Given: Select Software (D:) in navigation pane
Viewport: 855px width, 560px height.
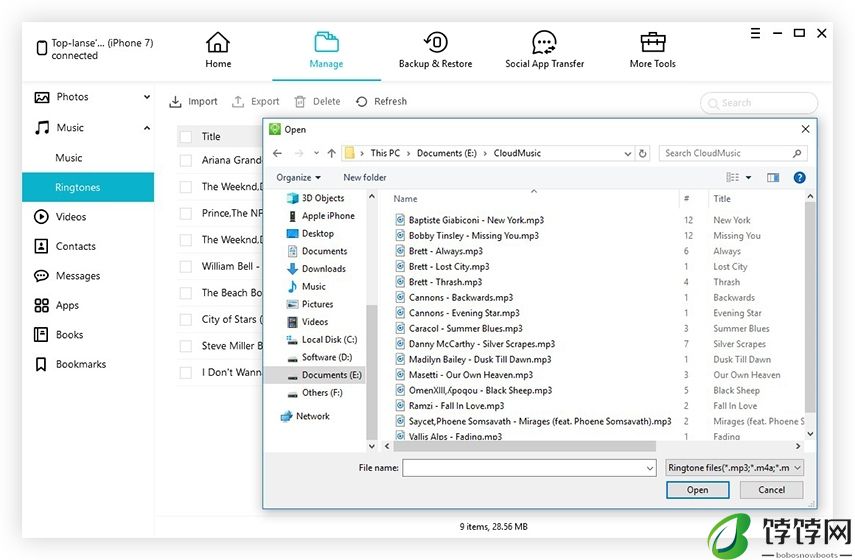Looking at the screenshot, I should pos(320,357).
